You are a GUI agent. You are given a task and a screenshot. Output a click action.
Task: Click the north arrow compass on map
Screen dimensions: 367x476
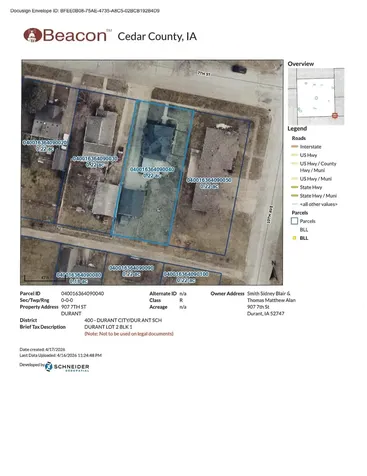[274, 271]
